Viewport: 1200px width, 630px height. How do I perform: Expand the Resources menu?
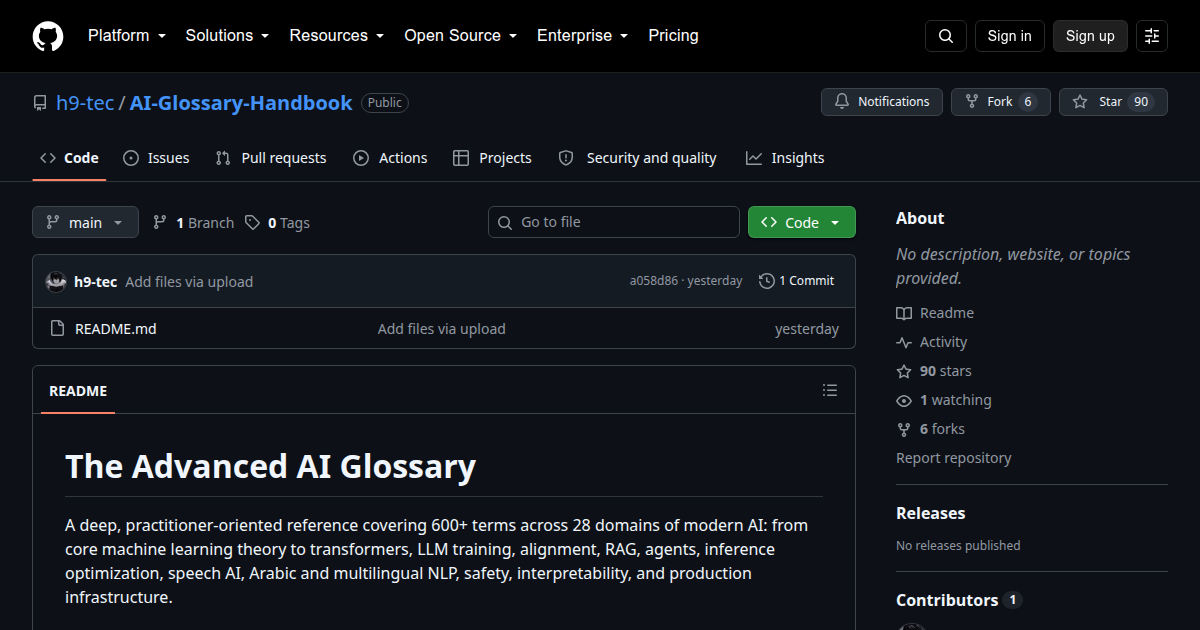pyautogui.click(x=337, y=36)
